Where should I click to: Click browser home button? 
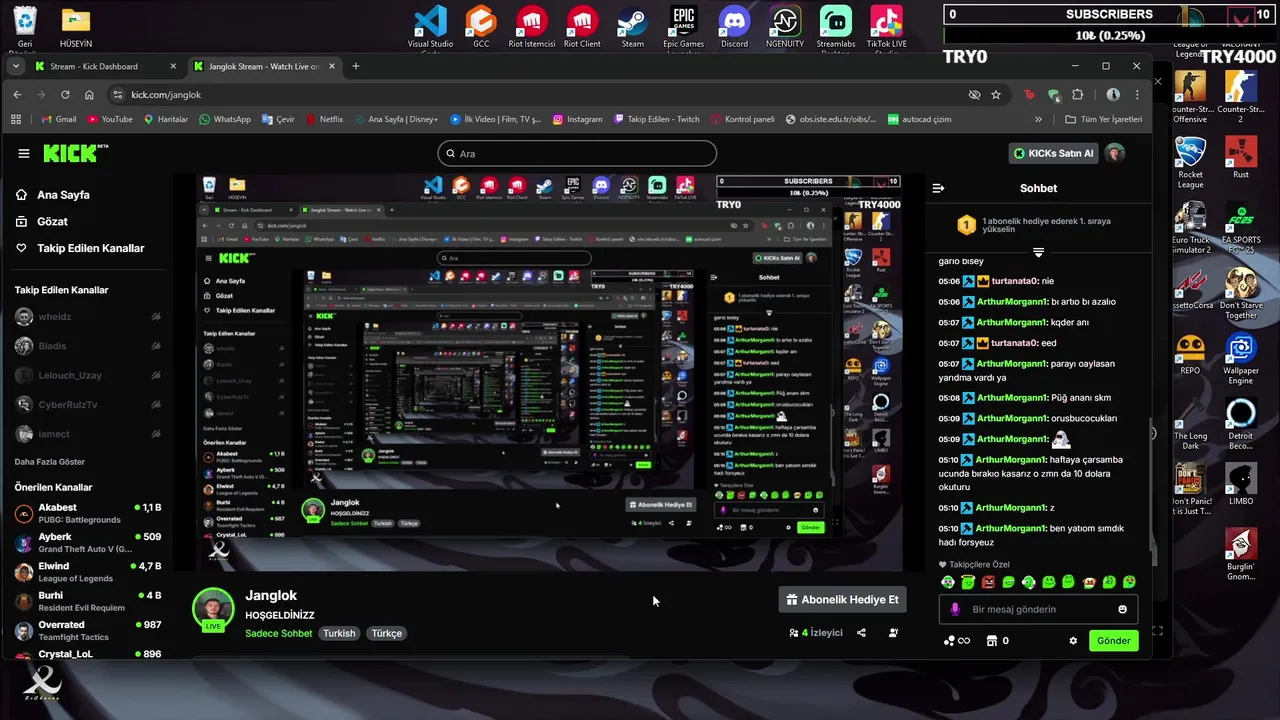click(89, 94)
